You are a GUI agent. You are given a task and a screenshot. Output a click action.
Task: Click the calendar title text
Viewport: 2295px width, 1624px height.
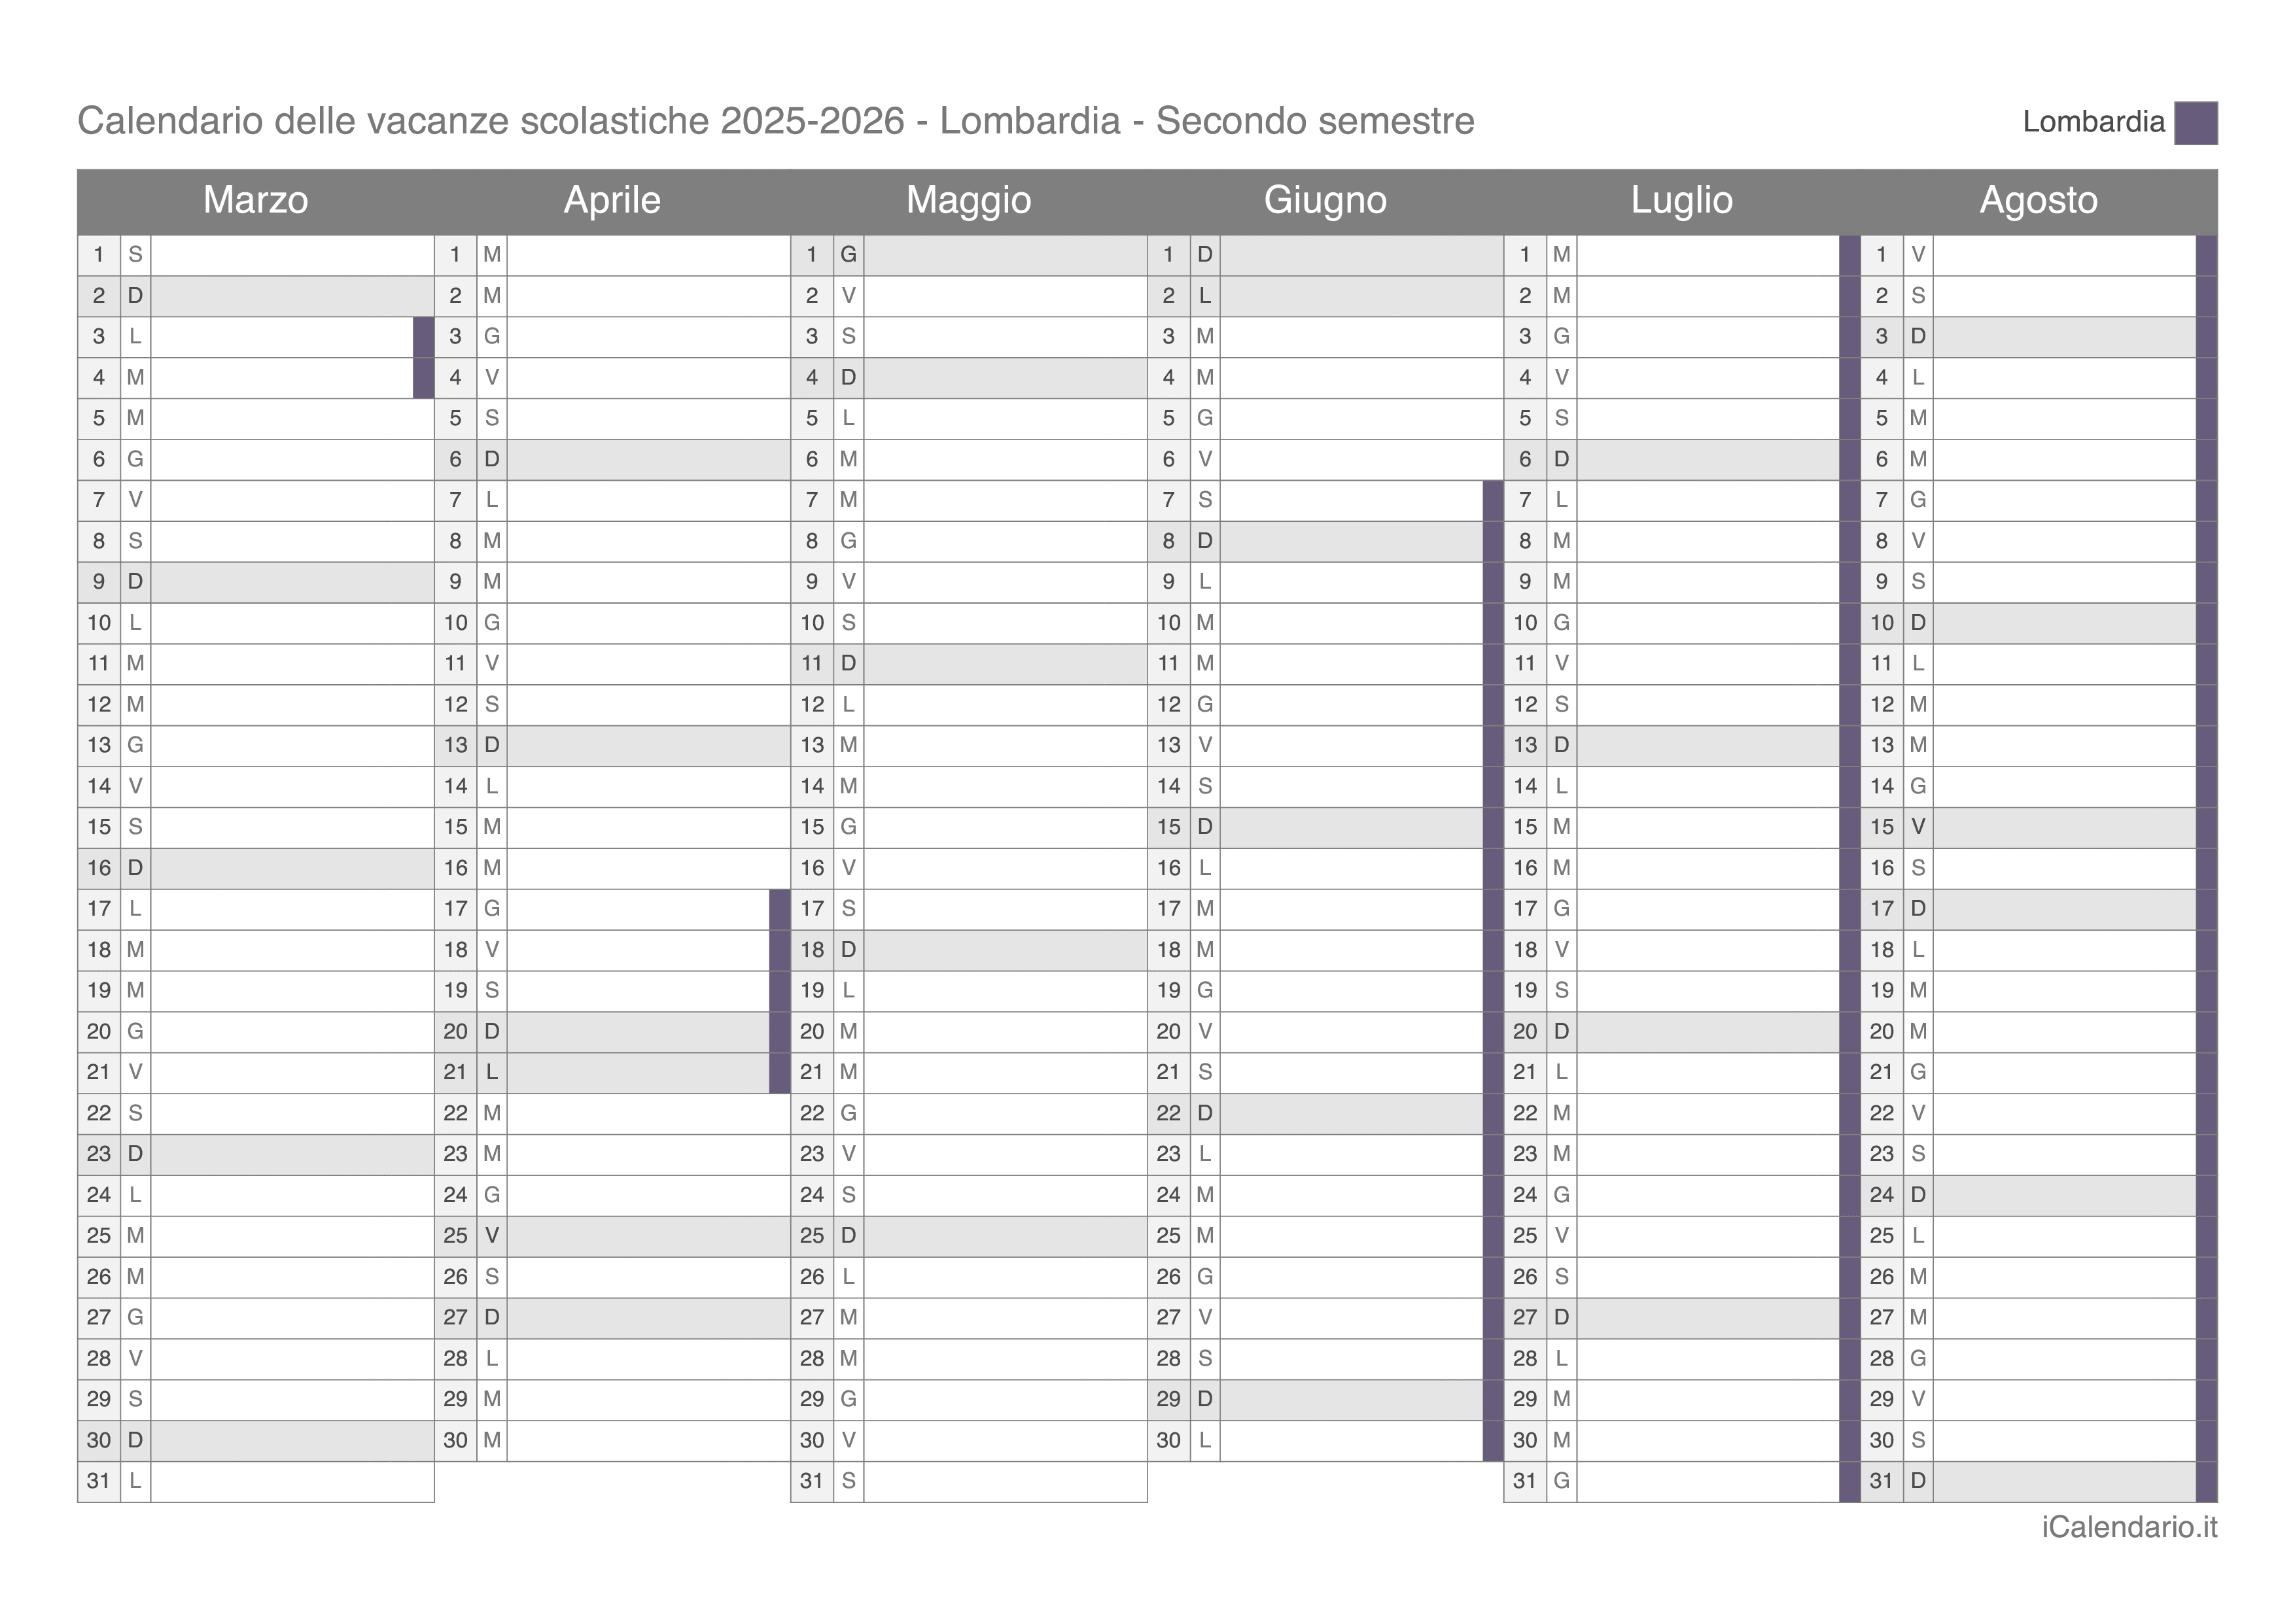(x=776, y=121)
